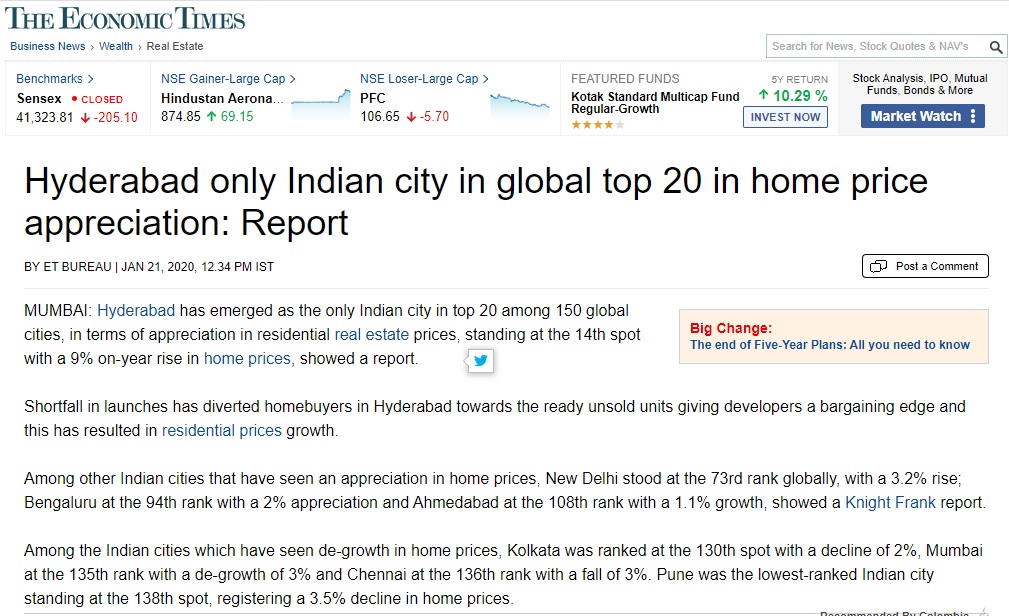The height and width of the screenshot is (616, 1009).
Task: Click the speech bubble comment icon
Action: click(878, 266)
